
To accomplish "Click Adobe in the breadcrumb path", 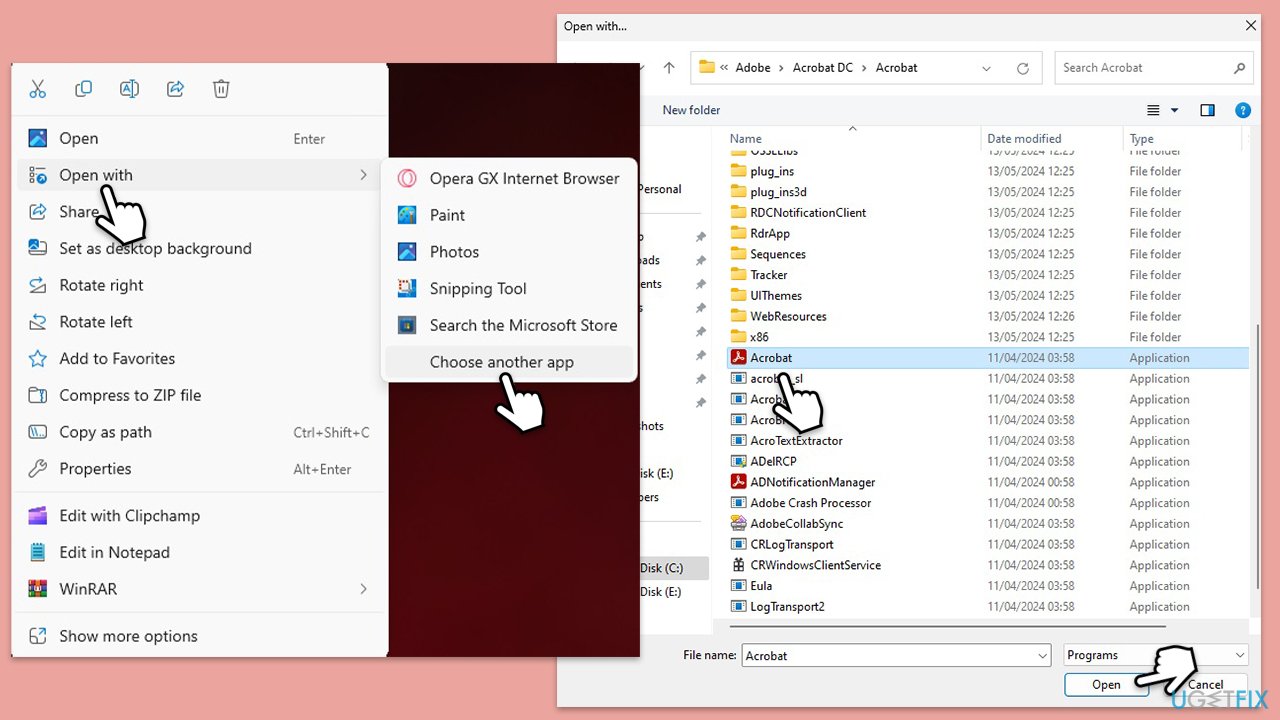I will click(753, 68).
